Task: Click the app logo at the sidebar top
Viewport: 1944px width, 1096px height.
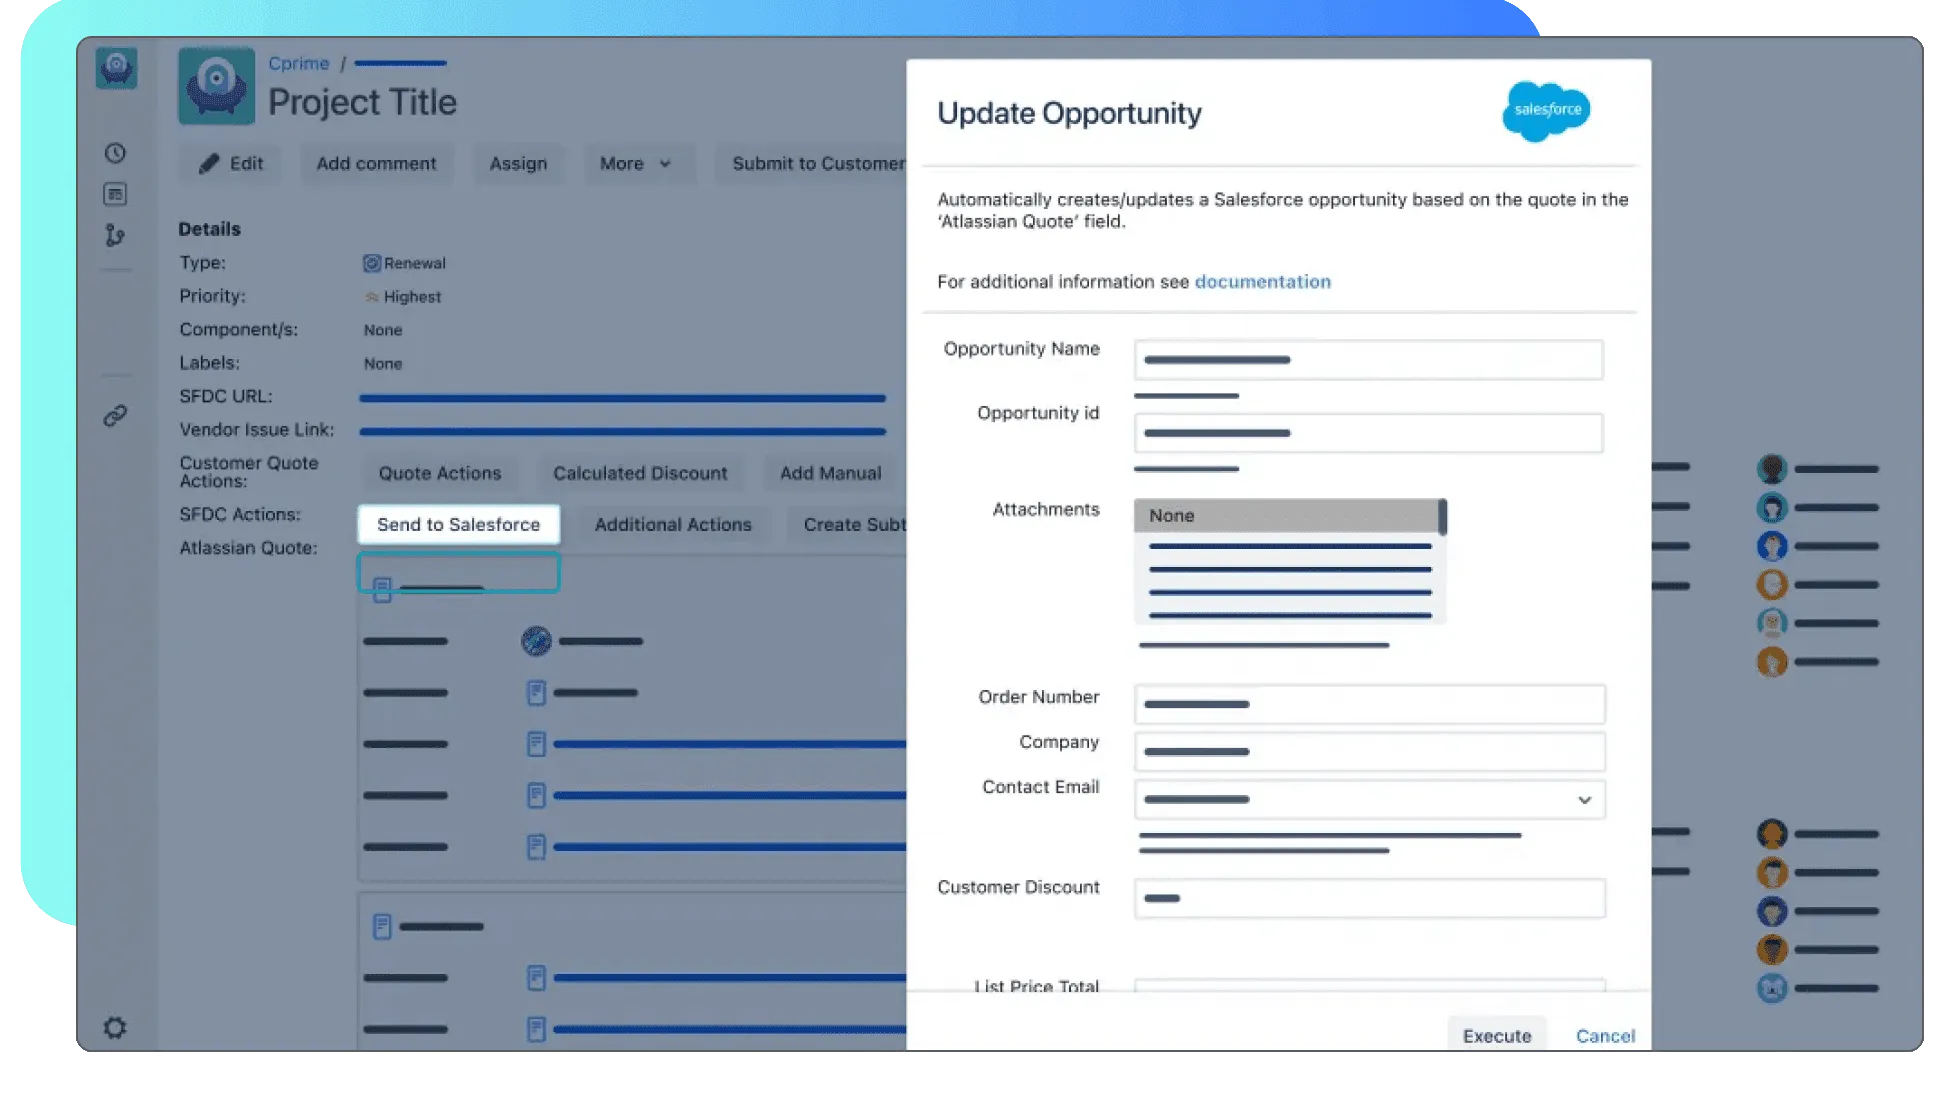Action: coord(116,68)
